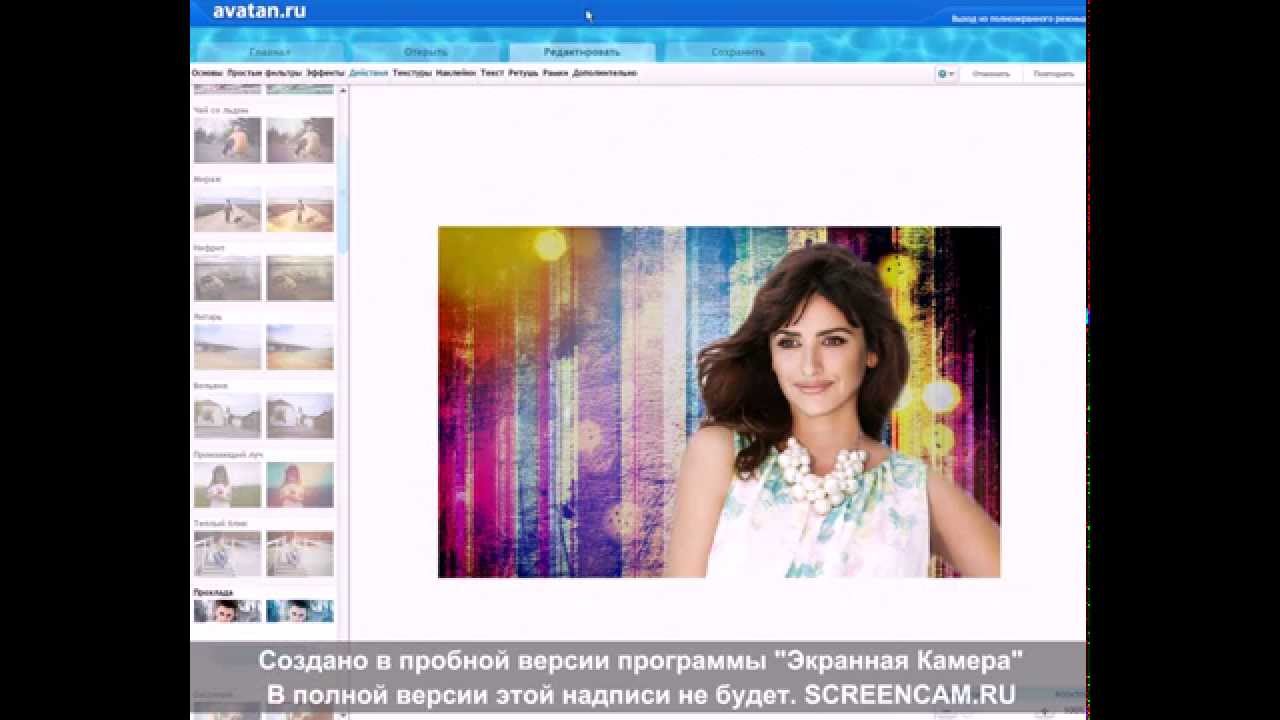Click the Янтарь effect label
The width and height of the screenshot is (1280, 720).
point(208,317)
